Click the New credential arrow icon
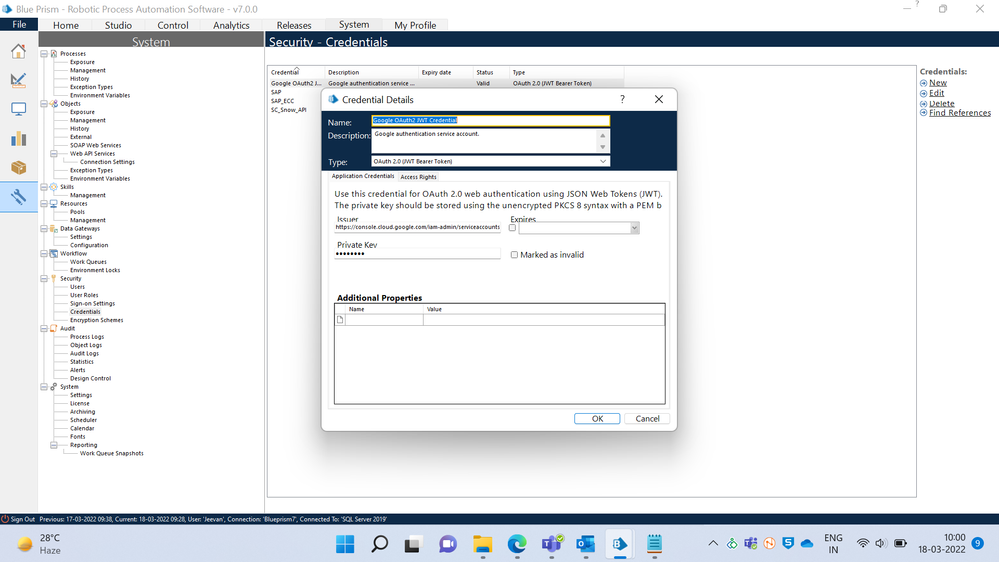Image resolution: width=999 pixels, height=562 pixels. [x=923, y=83]
